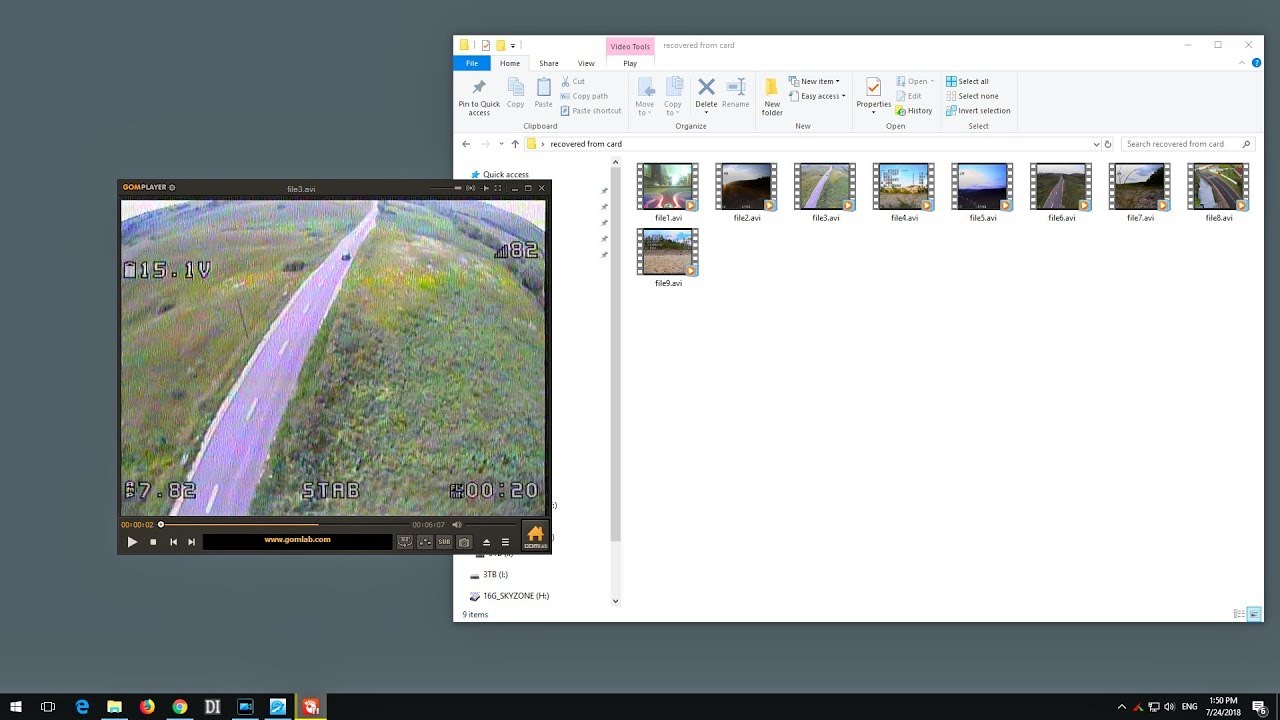Open Firefox from taskbar

click(147, 707)
